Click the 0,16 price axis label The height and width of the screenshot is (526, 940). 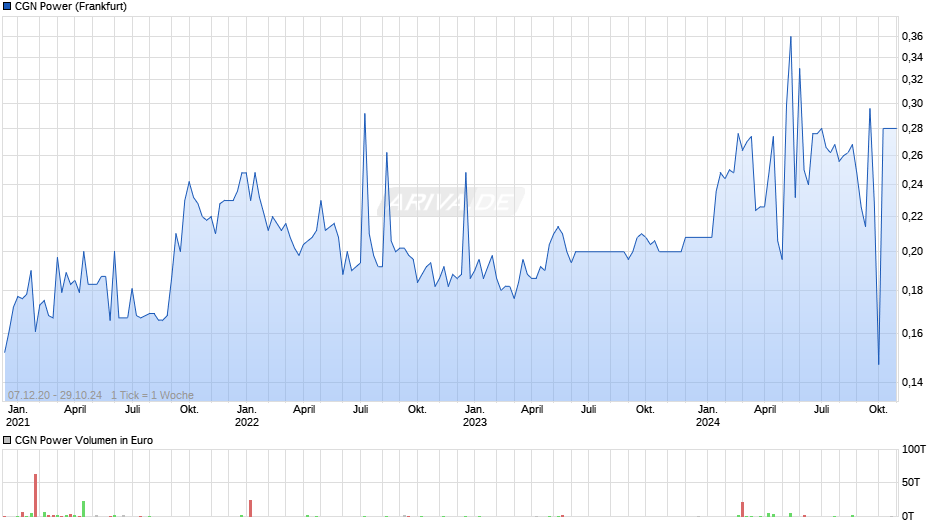tap(912, 333)
